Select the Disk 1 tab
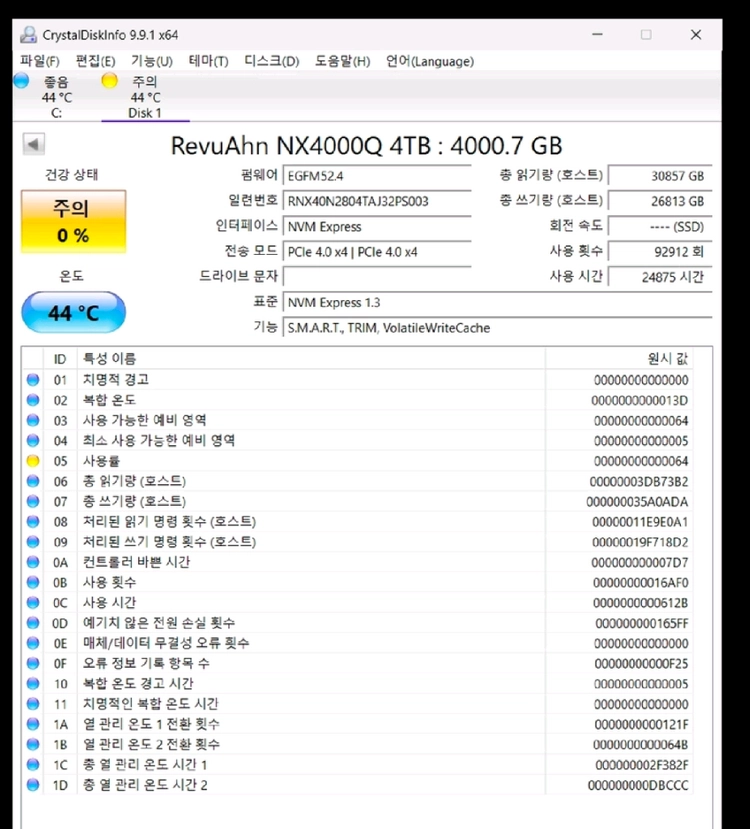750x829 pixels. [145, 97]
